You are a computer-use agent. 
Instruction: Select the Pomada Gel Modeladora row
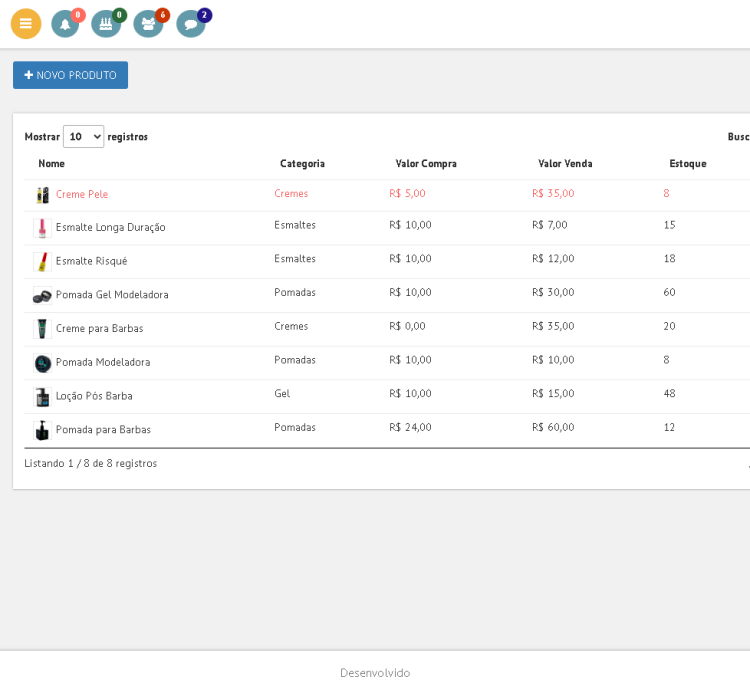click(112, 295)
